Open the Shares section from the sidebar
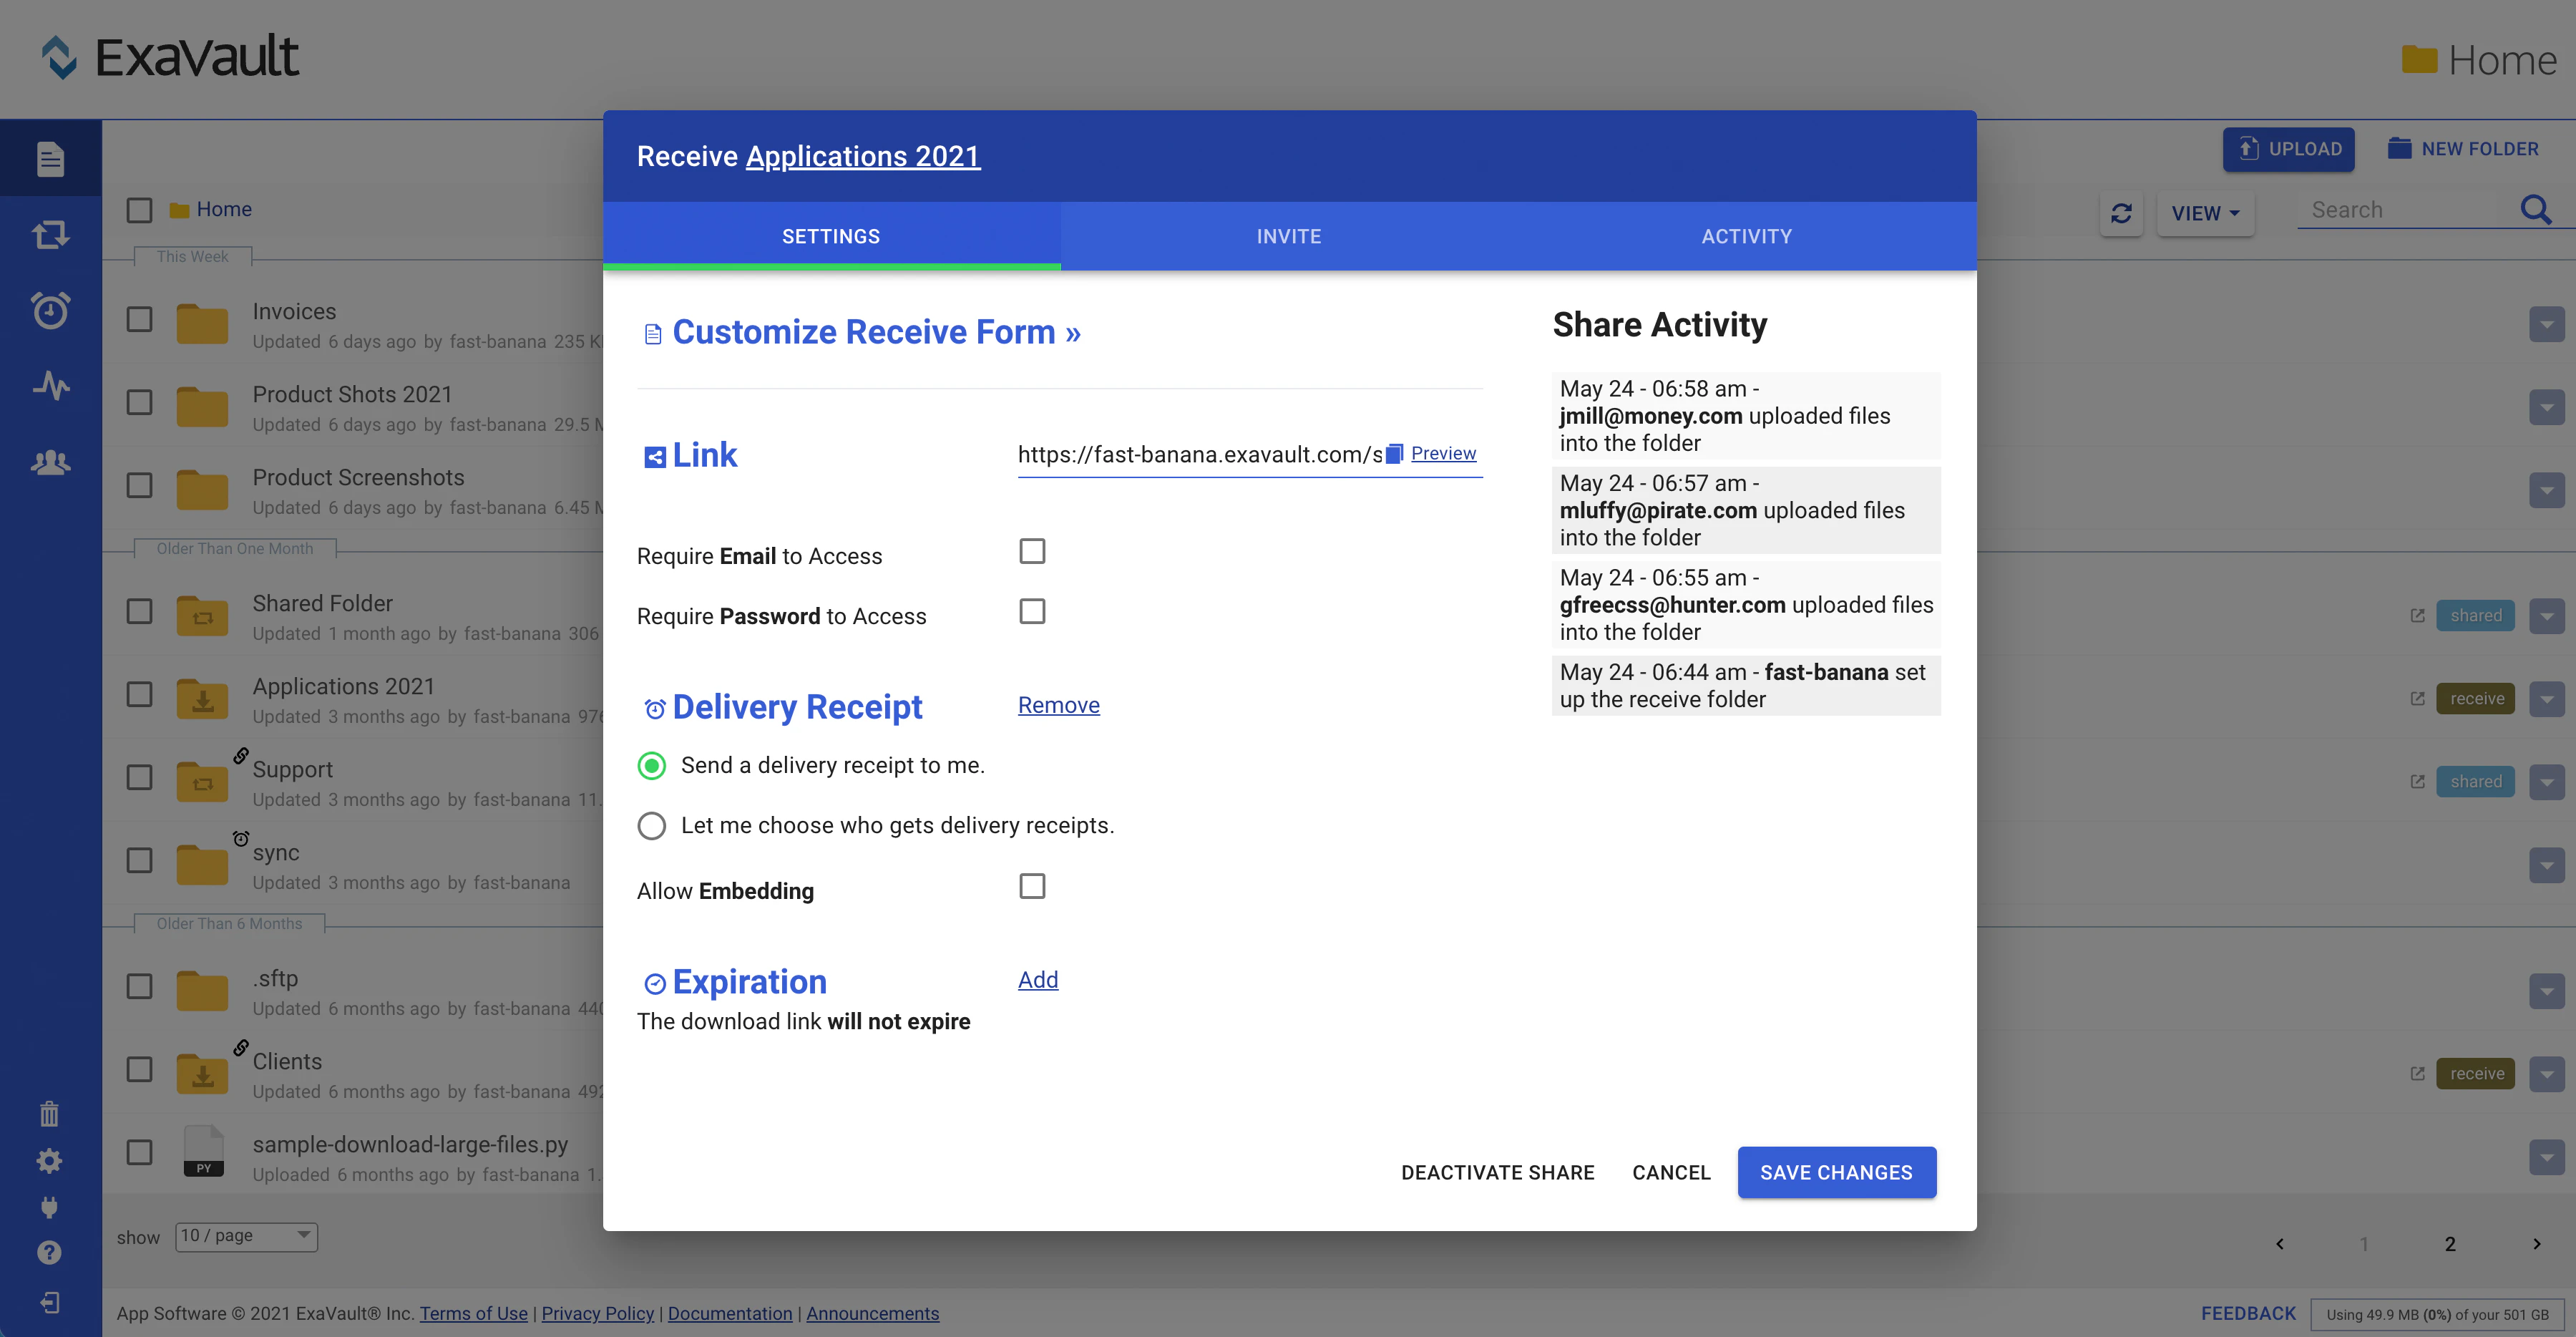Viewport: 2576px width, 1337px height. tap(50, 234)
